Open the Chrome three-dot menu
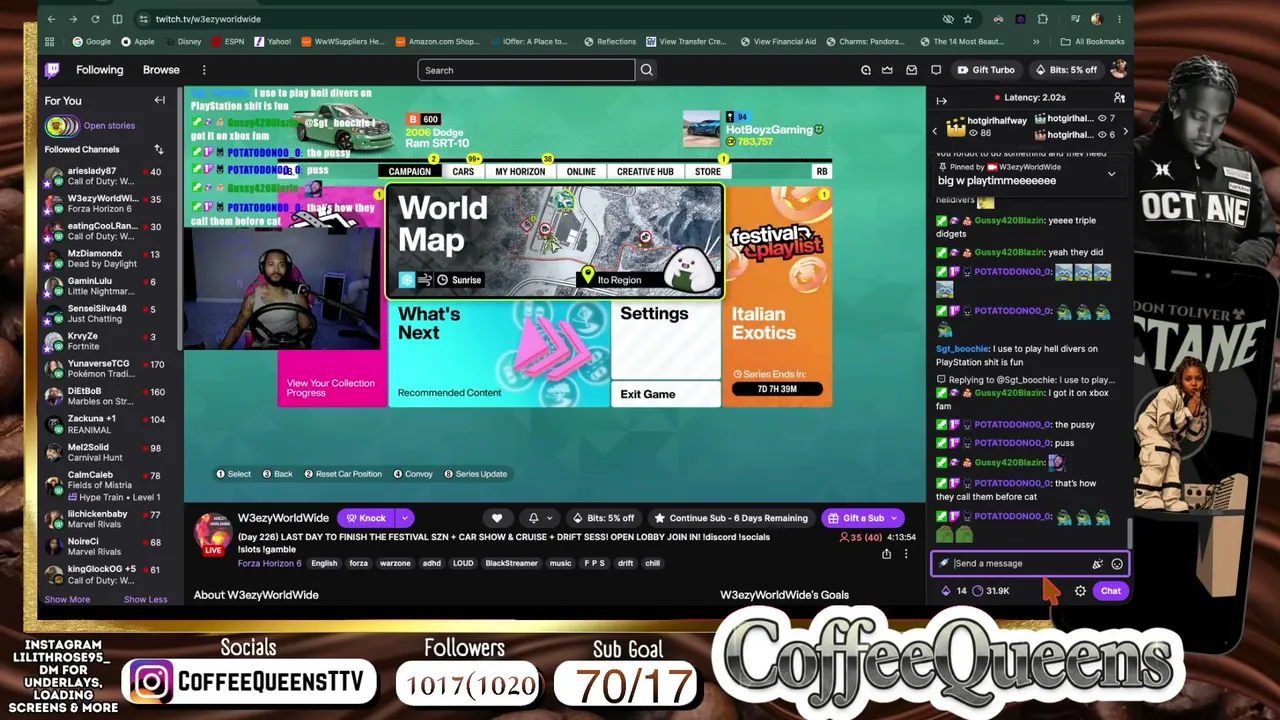The width and height of the screenshot is (1280, 720). (x=1120, y=19)
